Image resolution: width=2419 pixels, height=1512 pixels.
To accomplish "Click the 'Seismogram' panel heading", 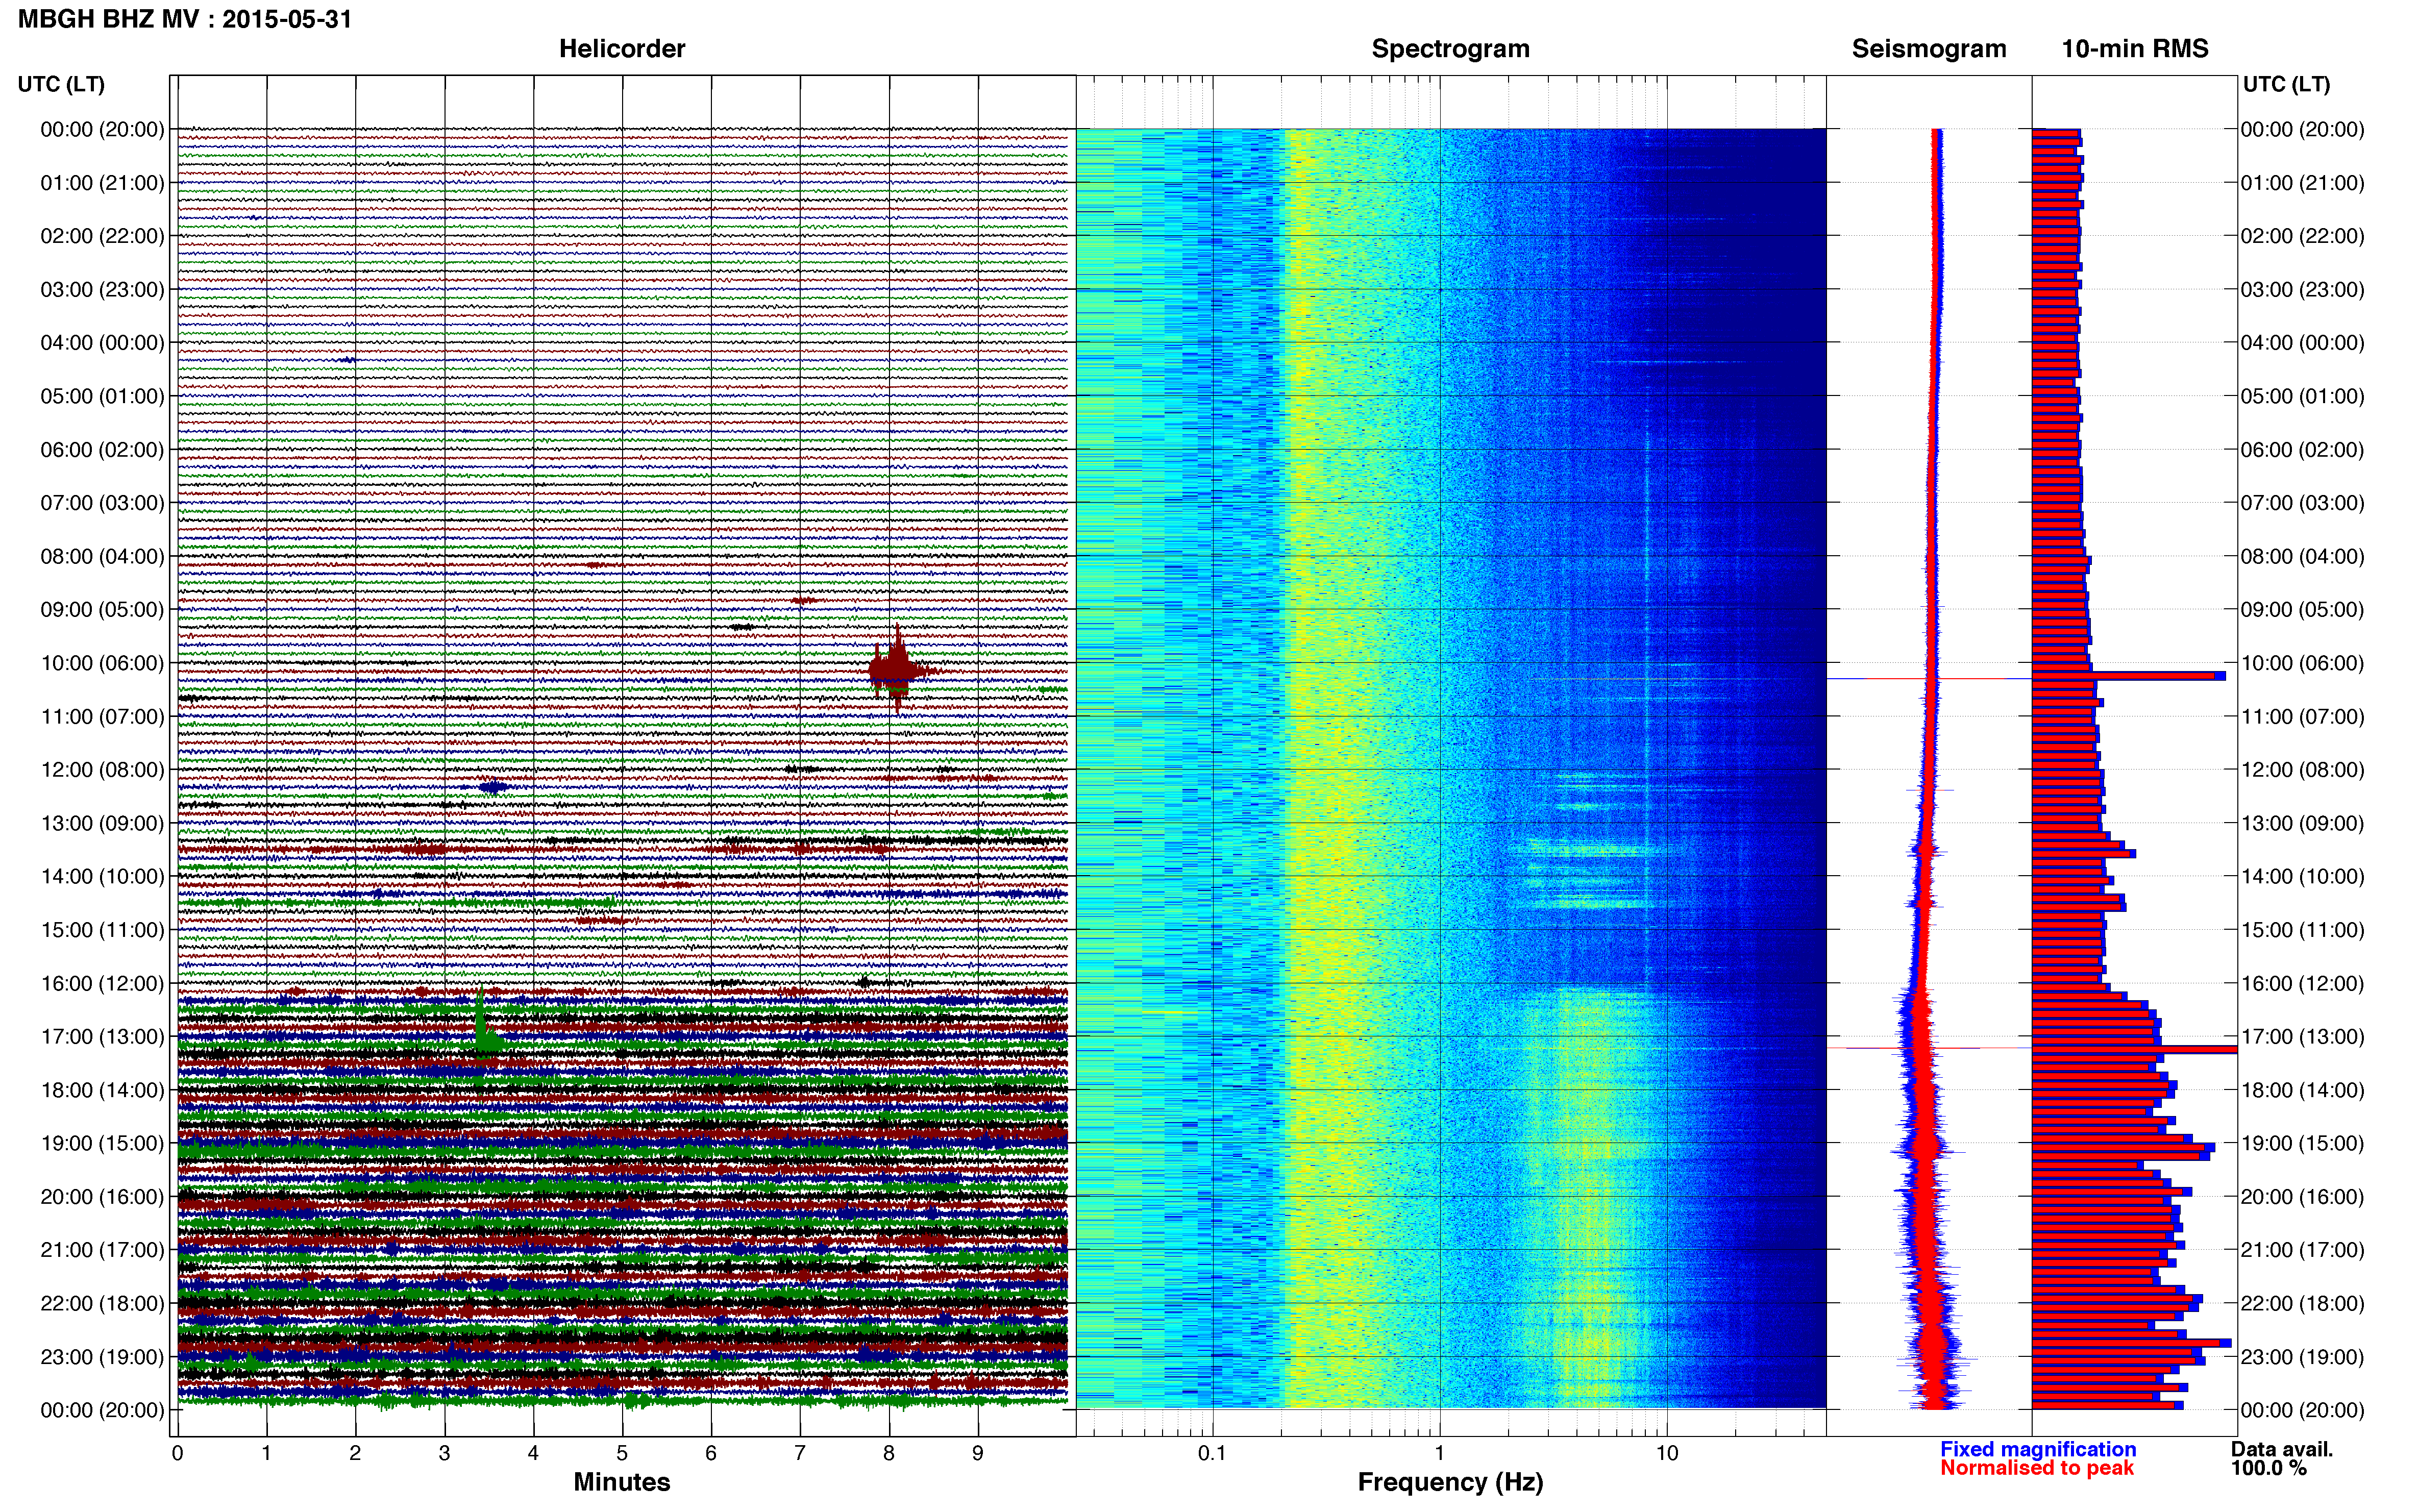I will (x=1929, y=49).
